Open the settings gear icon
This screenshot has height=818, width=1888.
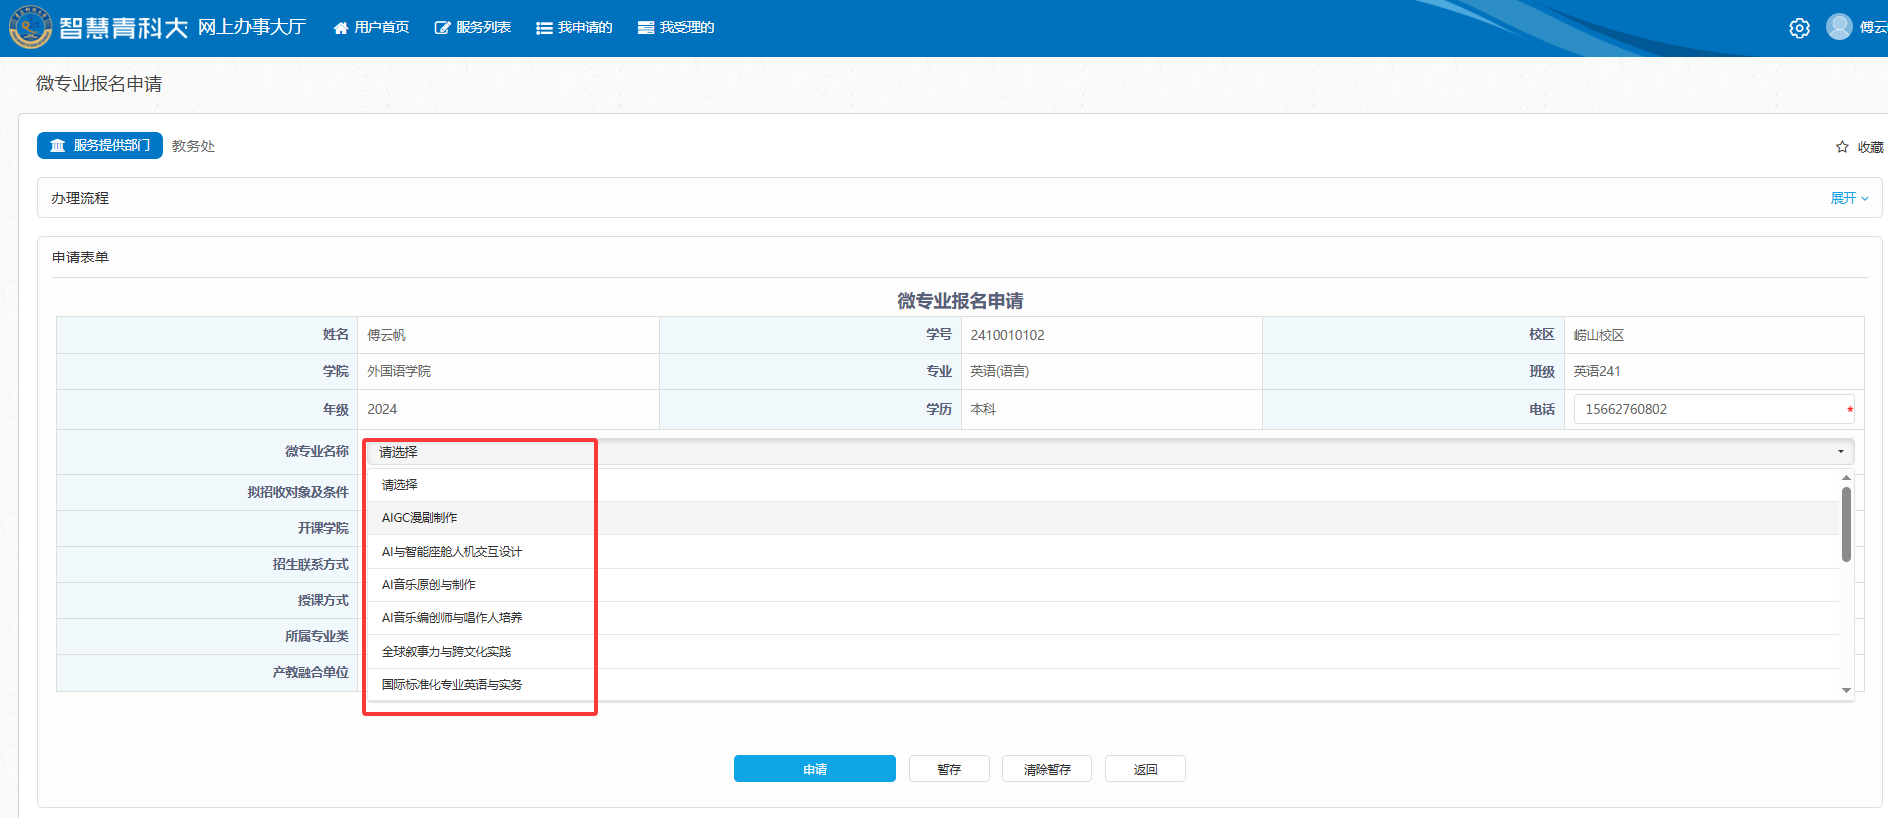pyautogui.click(x=1799, y=28)
